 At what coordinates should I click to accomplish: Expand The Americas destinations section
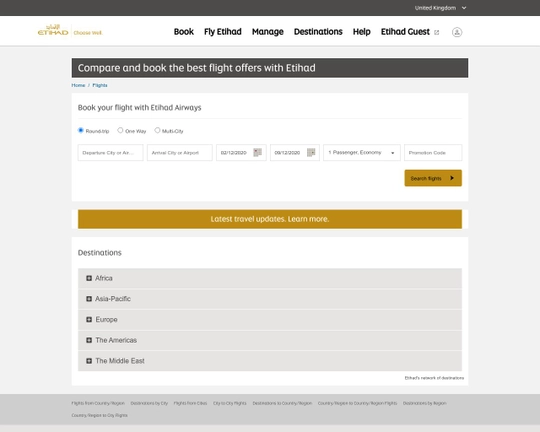click(x=270, y=340)
